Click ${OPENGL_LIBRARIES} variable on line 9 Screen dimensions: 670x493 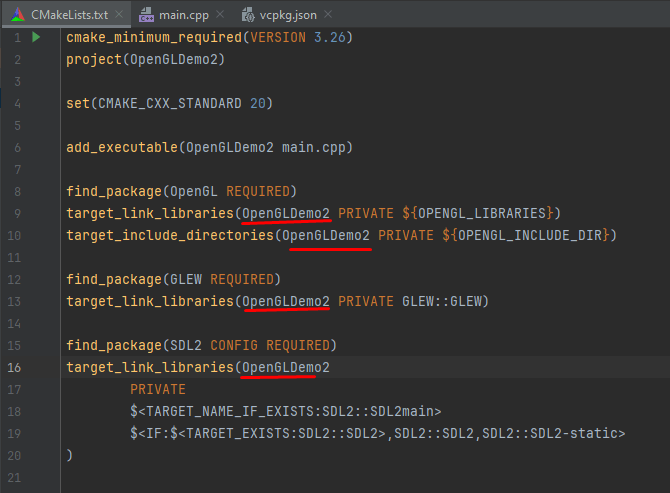pyautogui.click(x=477, y=213)
